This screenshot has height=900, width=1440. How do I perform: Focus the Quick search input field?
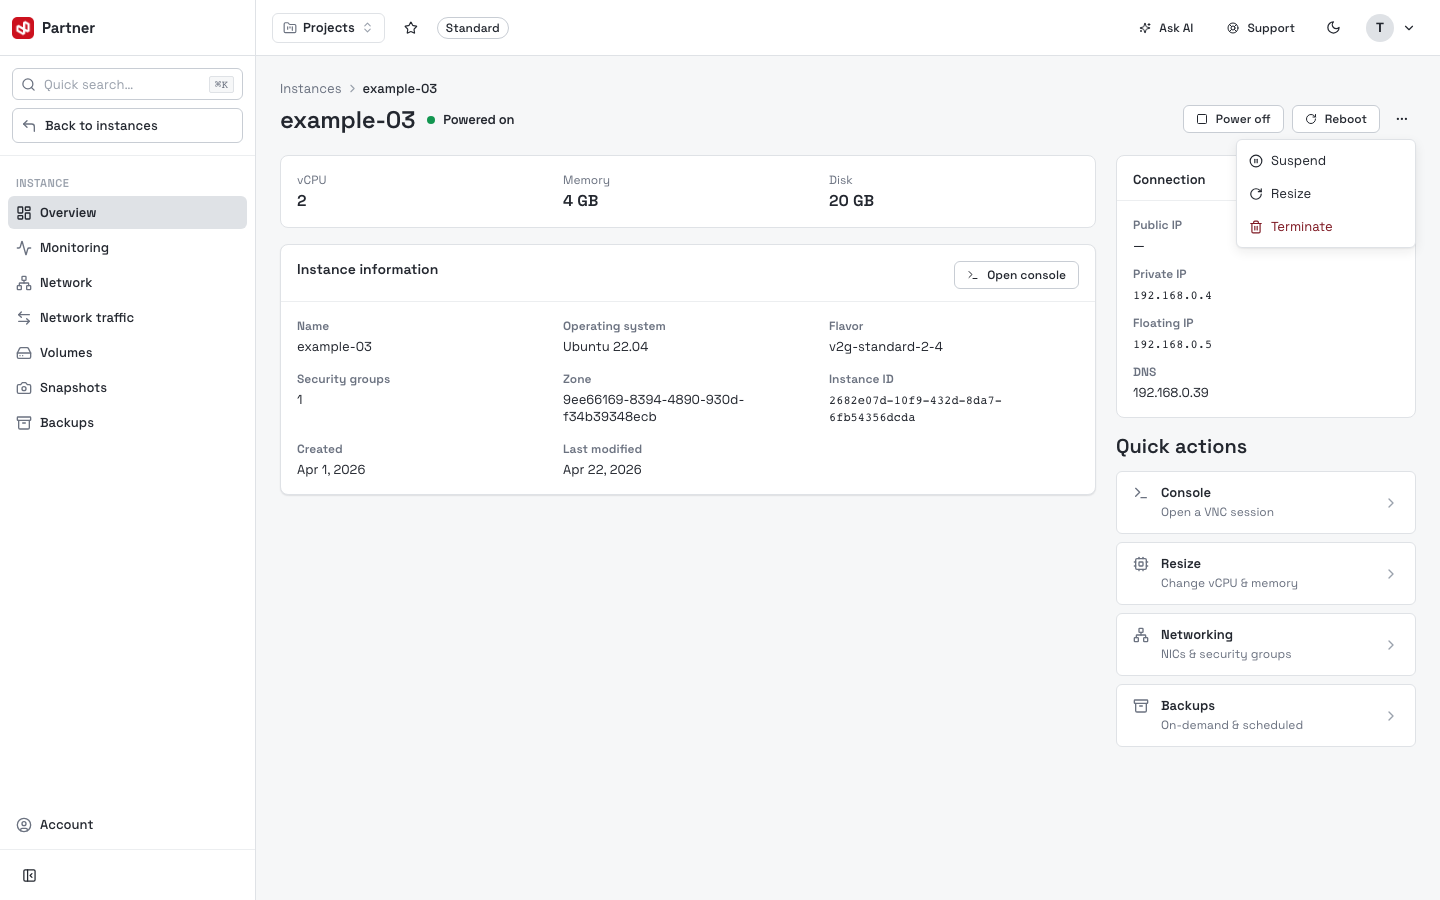click(127, 85)
